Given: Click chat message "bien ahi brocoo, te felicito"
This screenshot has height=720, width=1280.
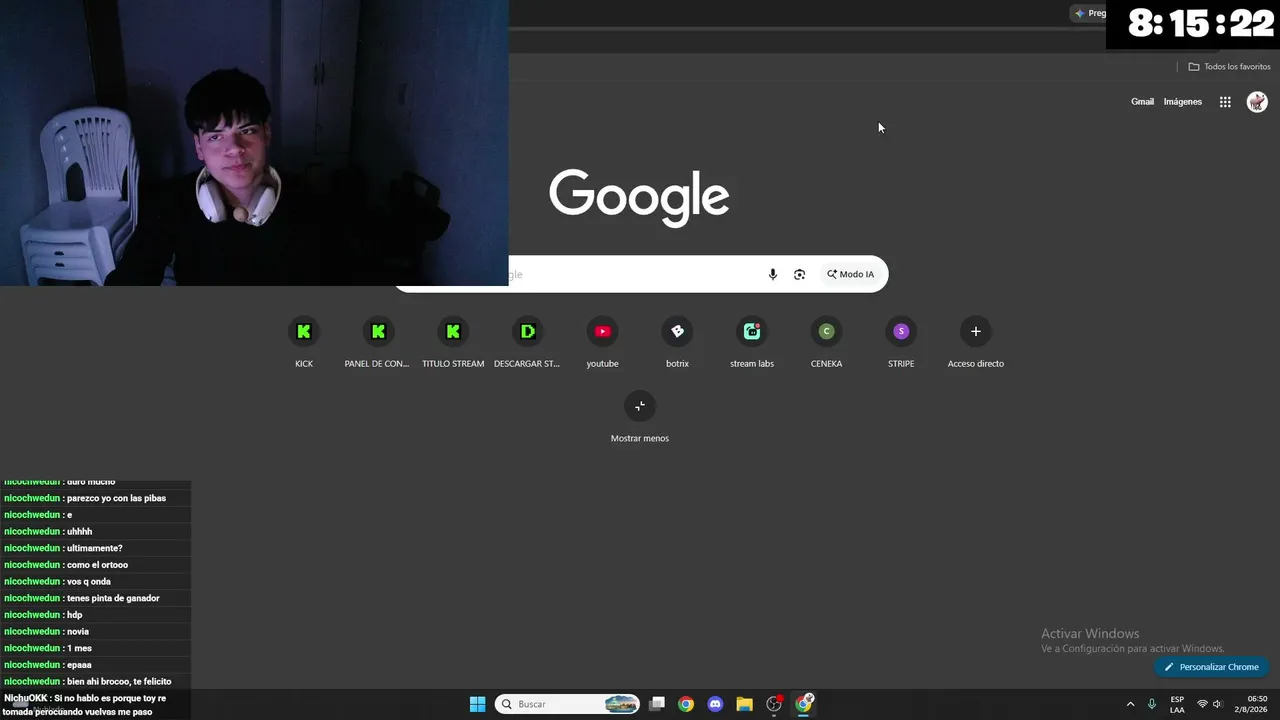Looking at the screenshot, I should pyautogui.click(x=119, y=681).
